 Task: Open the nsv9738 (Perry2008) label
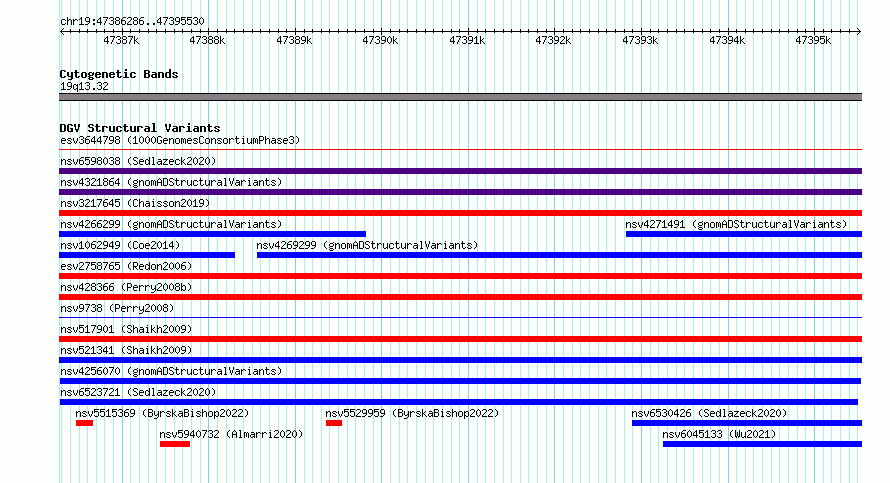click(117, 308)
